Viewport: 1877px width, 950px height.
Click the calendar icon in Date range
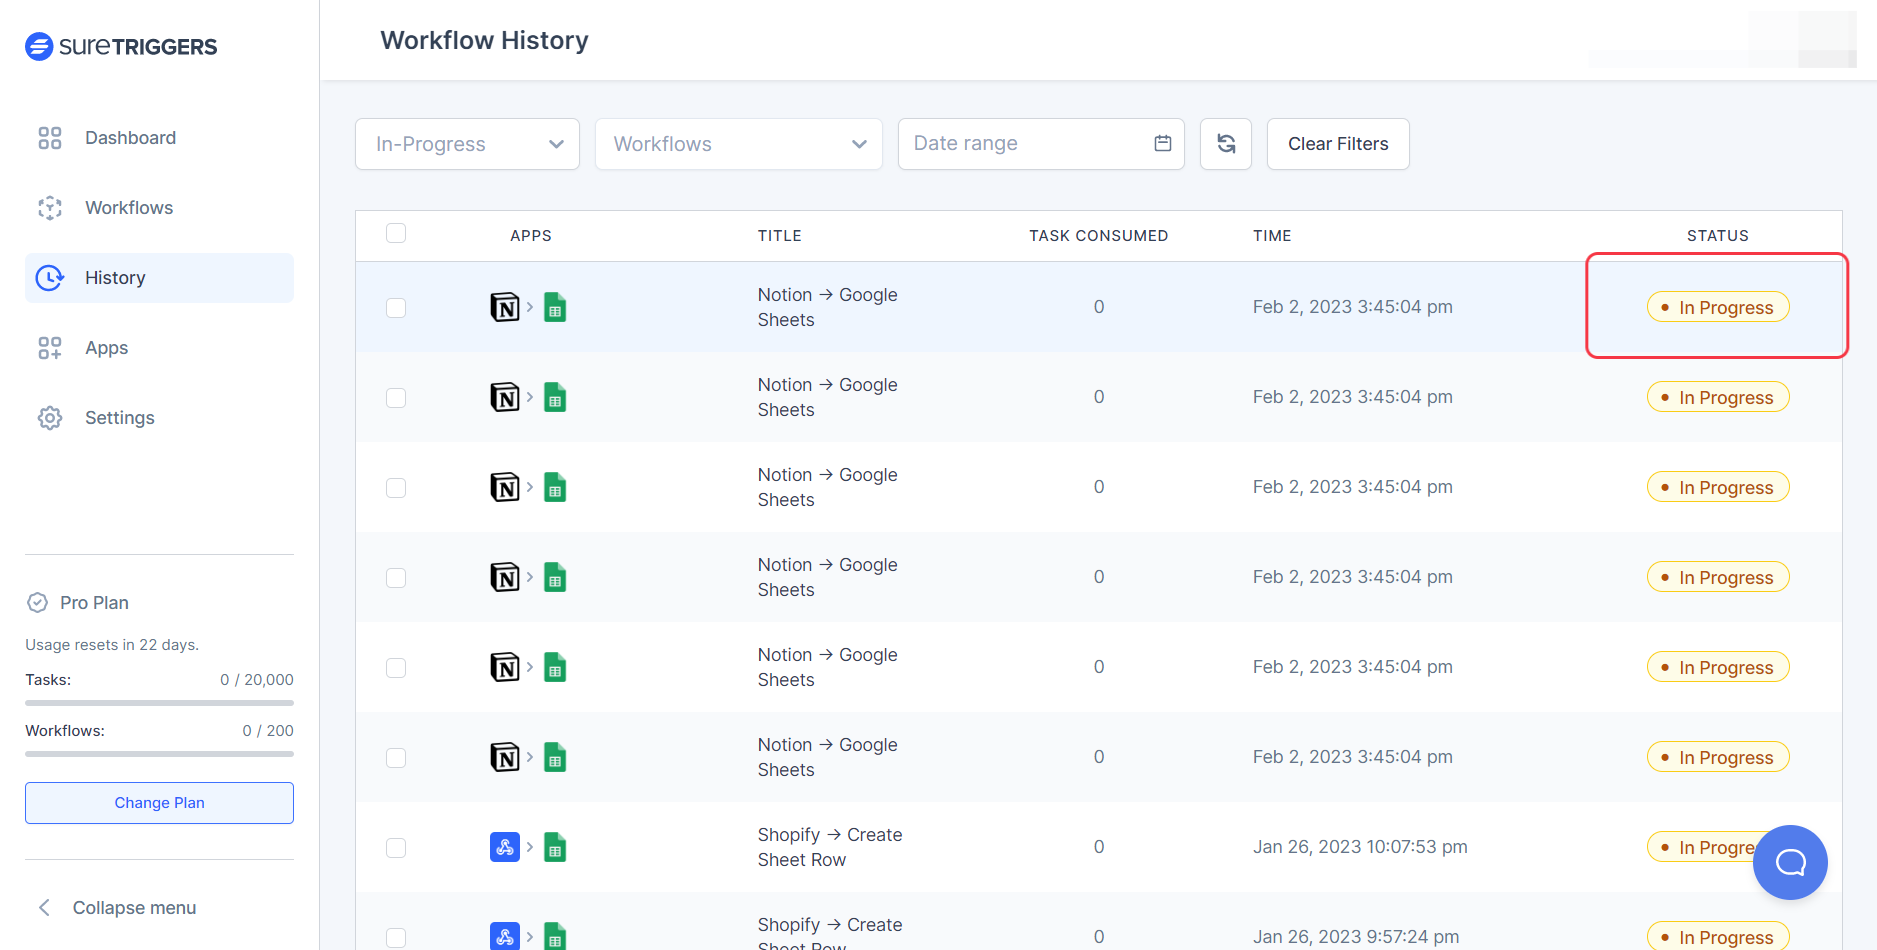click(x=1163, y=143)
